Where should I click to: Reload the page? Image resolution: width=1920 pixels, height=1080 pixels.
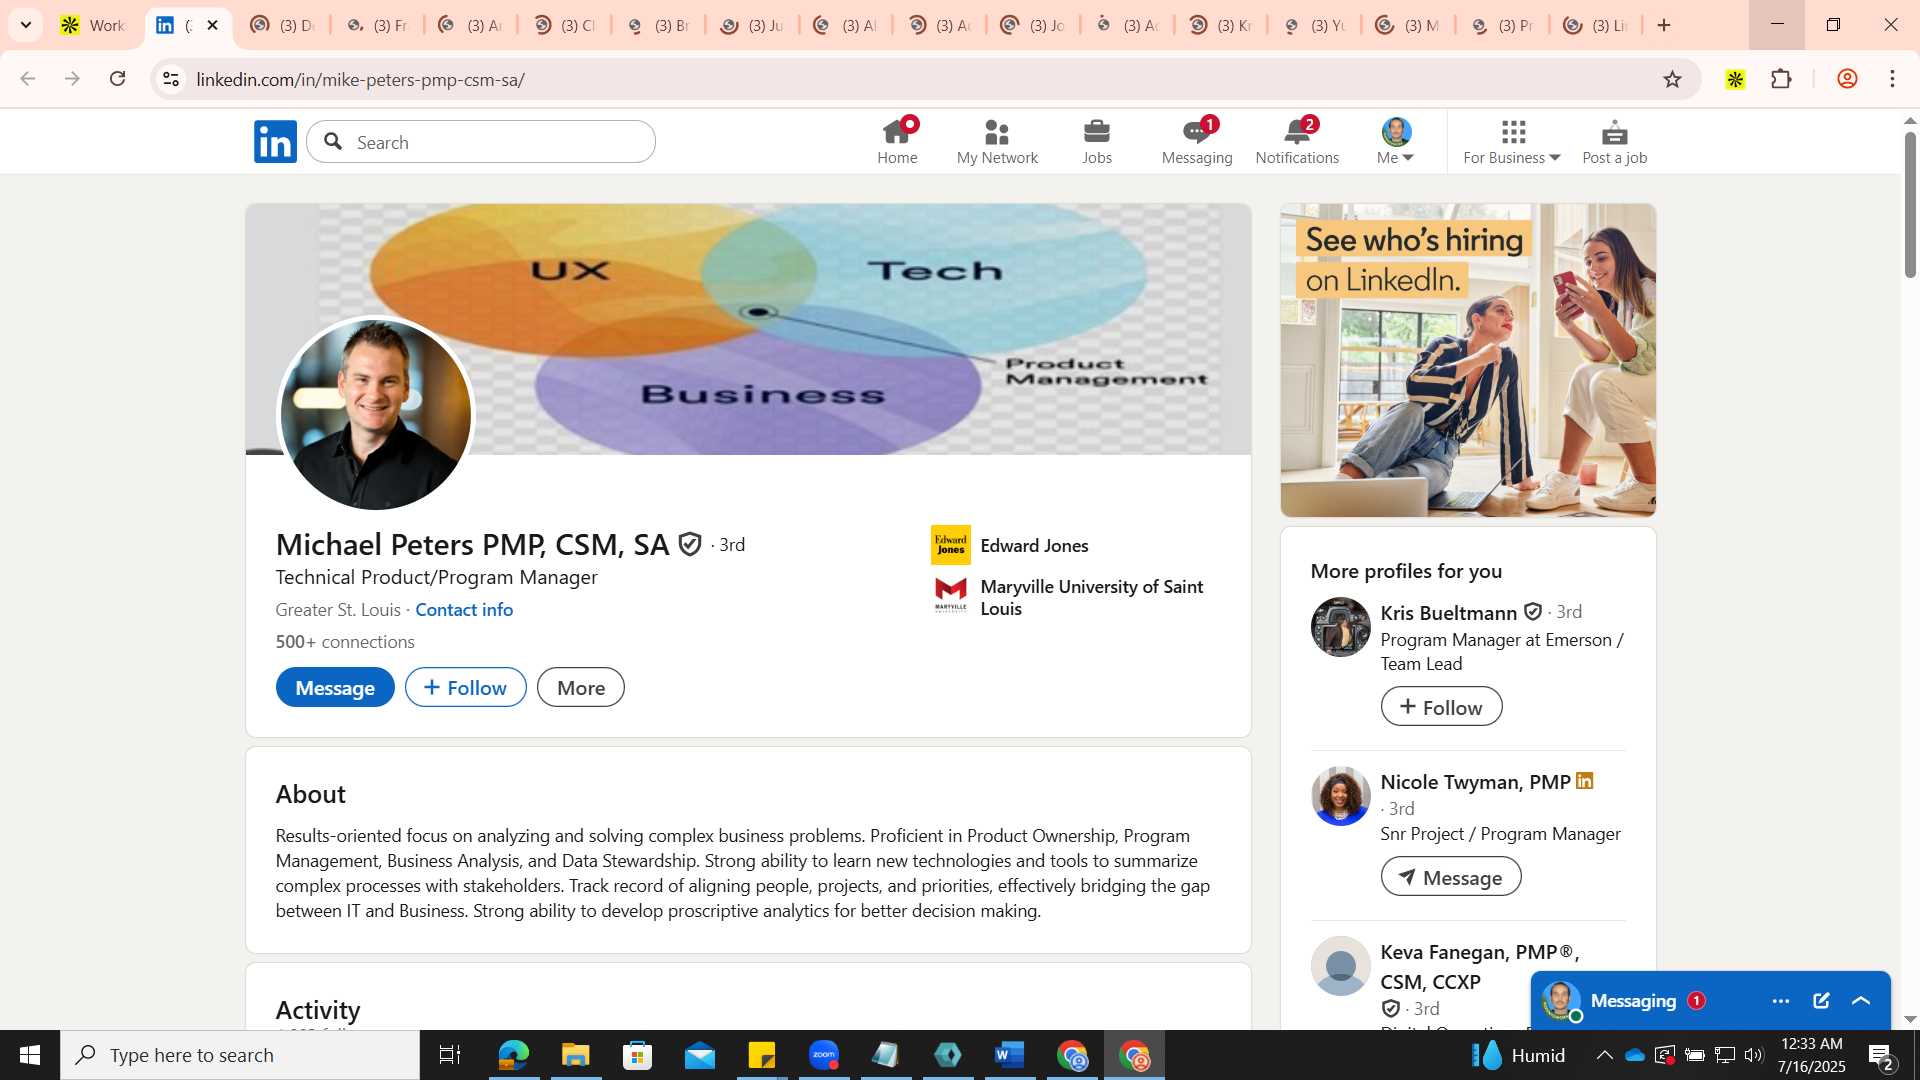tap(117, 79)
